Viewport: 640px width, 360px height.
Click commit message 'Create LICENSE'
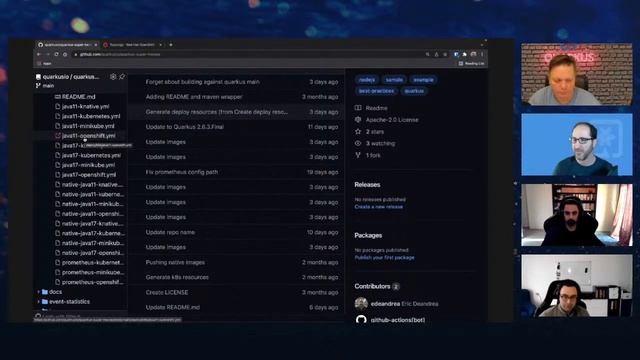point(167,292)
